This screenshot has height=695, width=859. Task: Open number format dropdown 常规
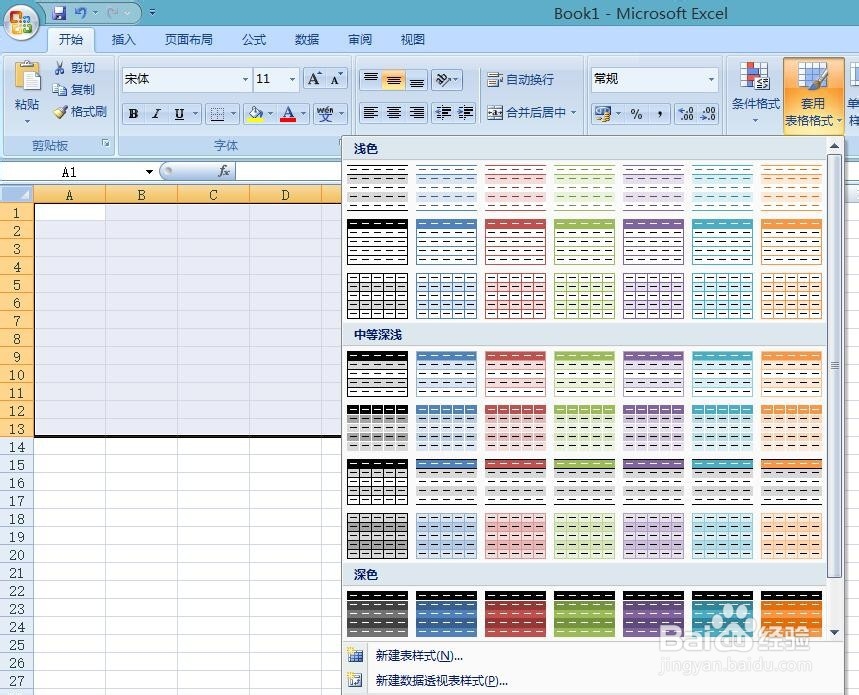click(x=711, y=79)
